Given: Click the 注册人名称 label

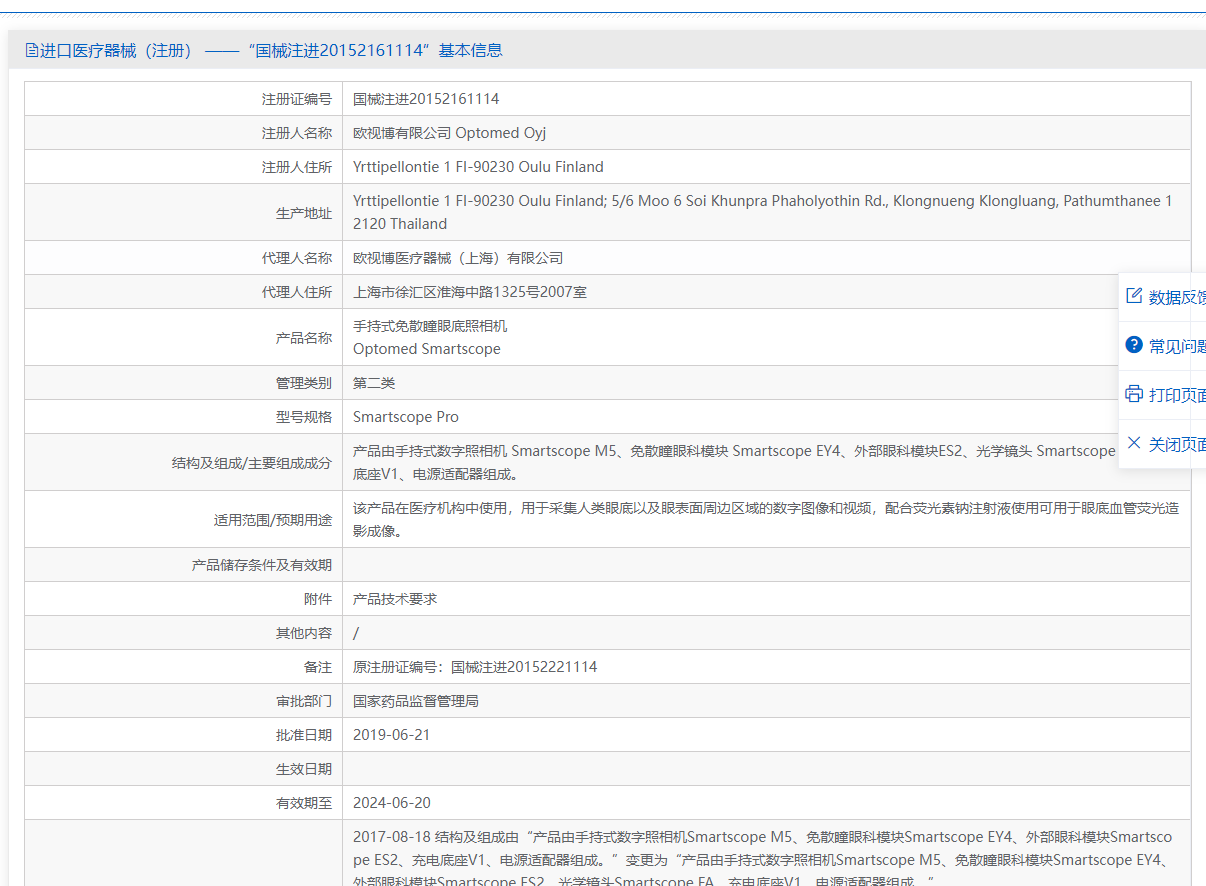Looking at the screenshot, I should coord(297,133).
